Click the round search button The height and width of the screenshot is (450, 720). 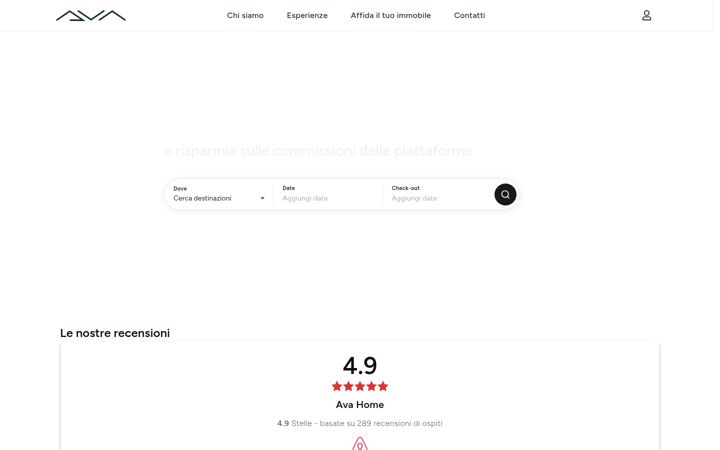click(505, 195)
